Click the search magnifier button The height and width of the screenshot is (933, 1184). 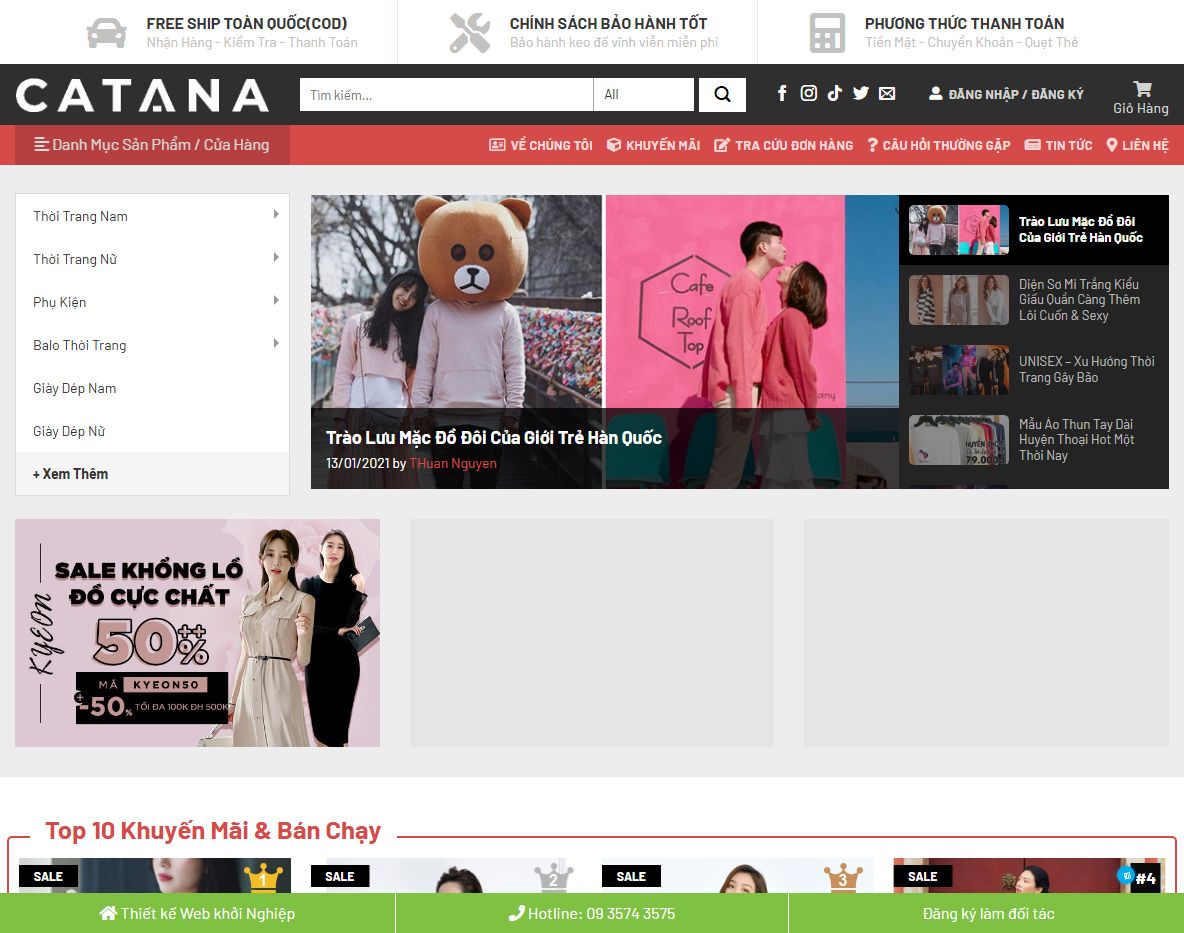coord(723,94)
